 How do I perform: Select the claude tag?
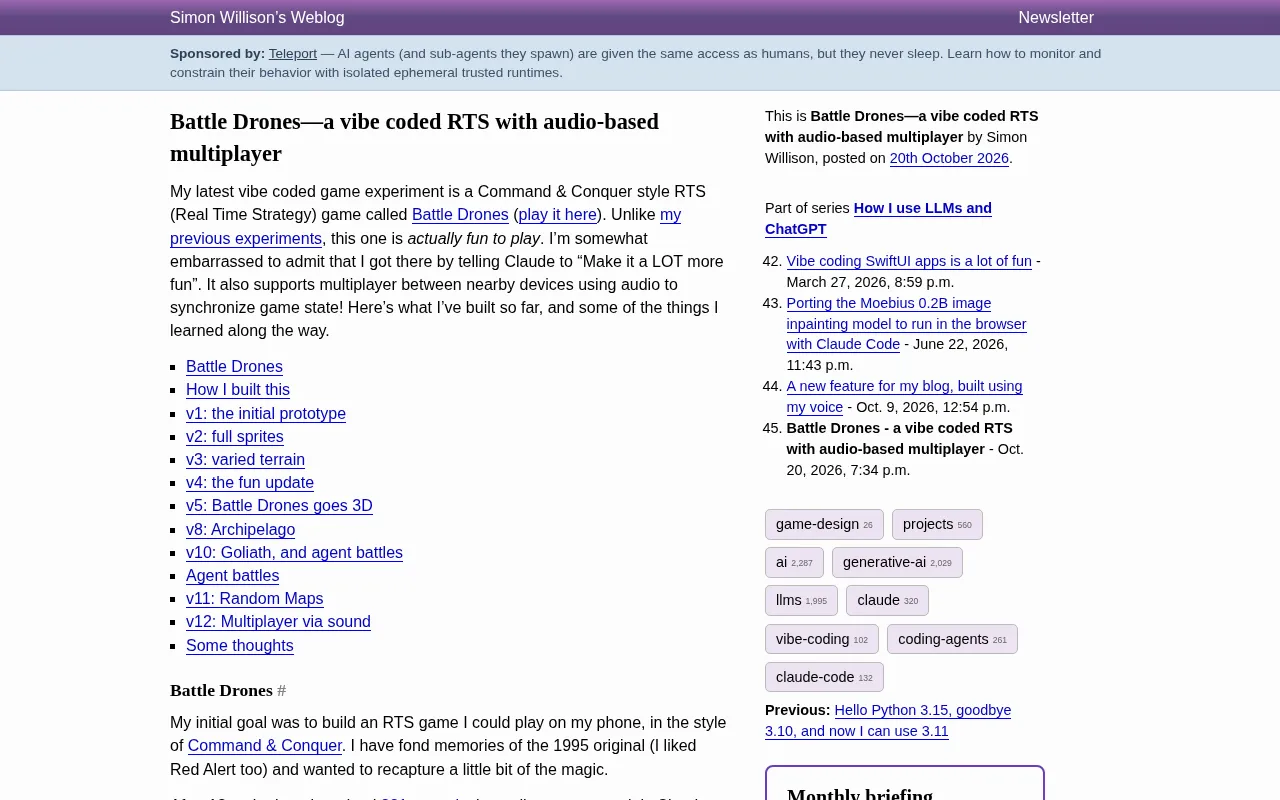(887, 600)
